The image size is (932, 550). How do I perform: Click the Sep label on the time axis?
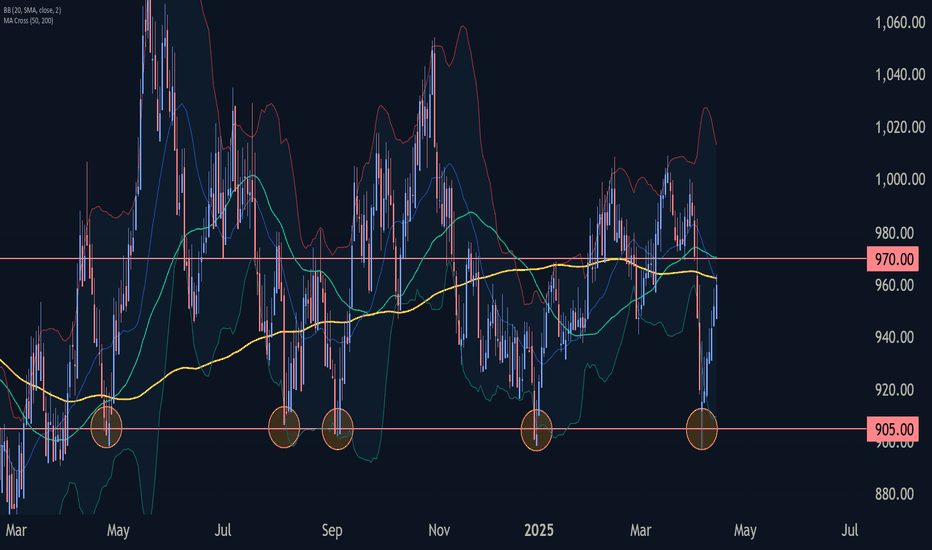click(332, 530)
